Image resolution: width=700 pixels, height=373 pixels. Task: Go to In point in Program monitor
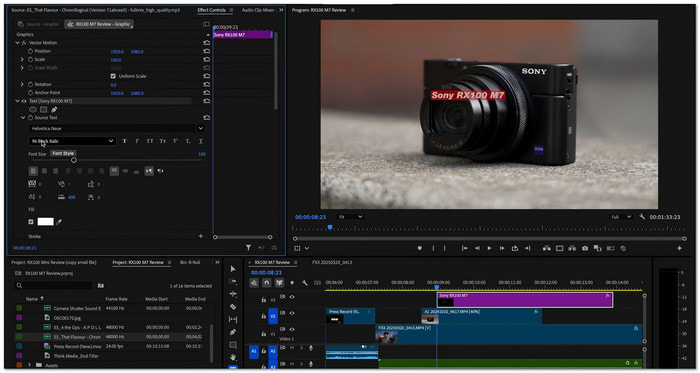click(465, 248)
